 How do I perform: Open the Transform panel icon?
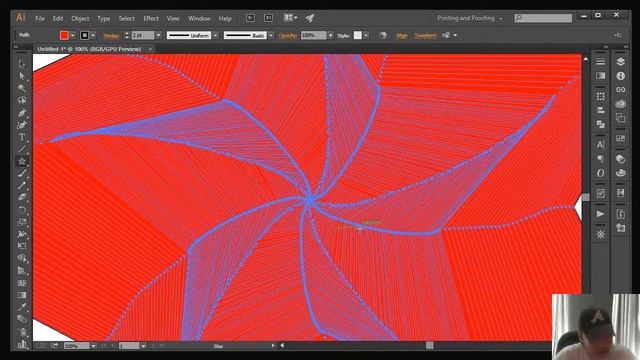point(600,96)
